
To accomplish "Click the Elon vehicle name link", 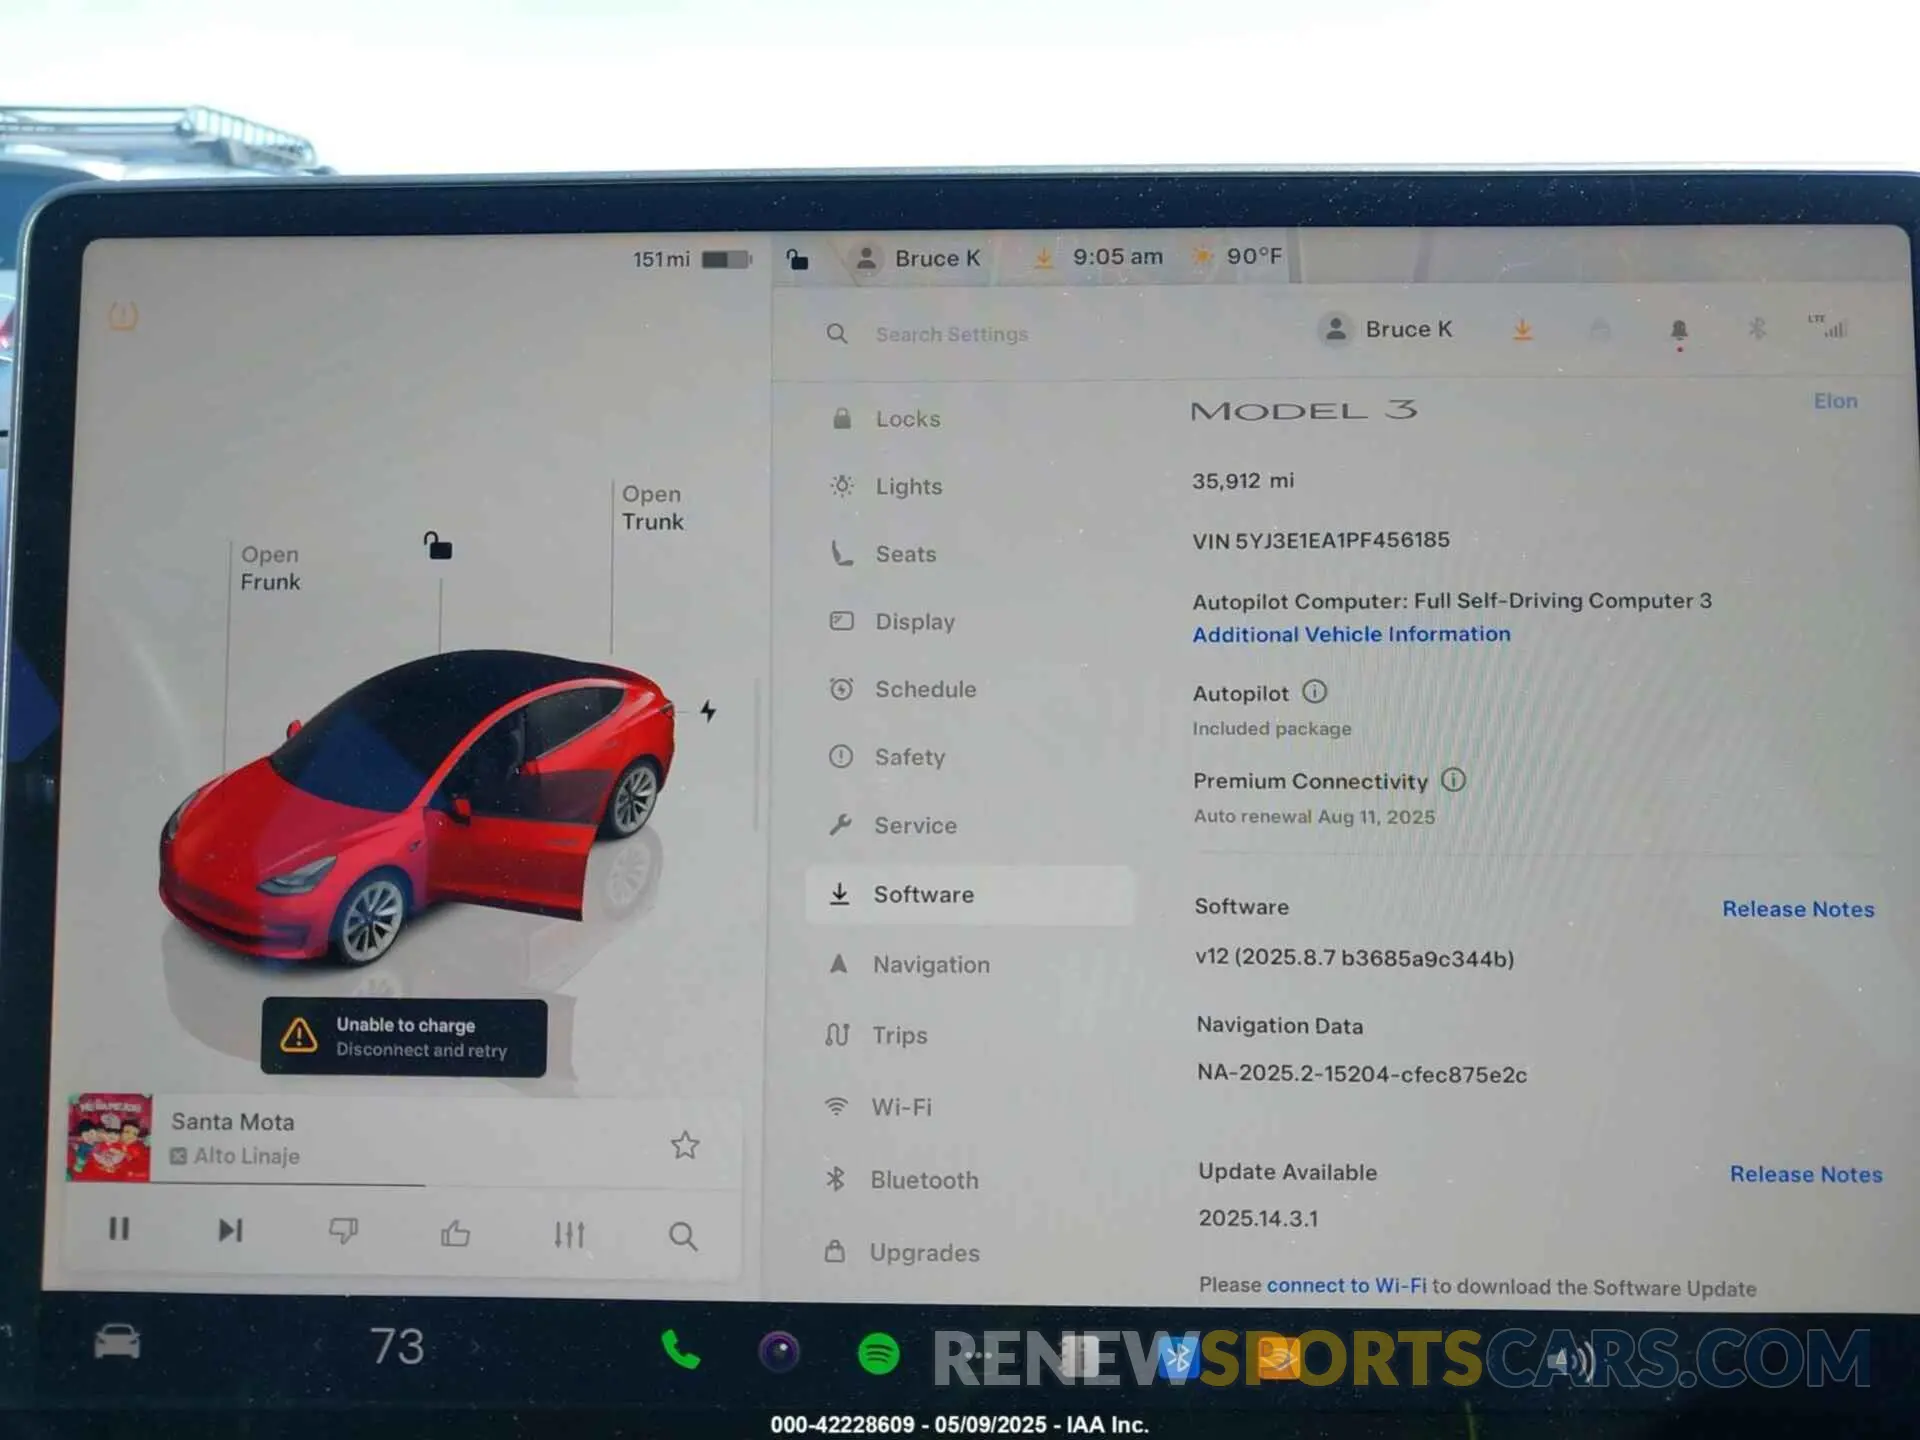I will (x=1835, y=401).
